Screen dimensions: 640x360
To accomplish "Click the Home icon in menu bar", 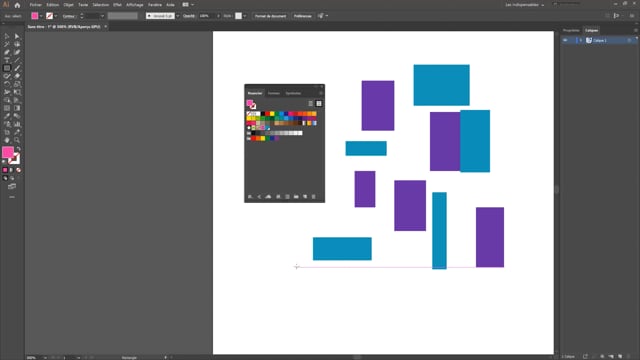I will [17, 5].
